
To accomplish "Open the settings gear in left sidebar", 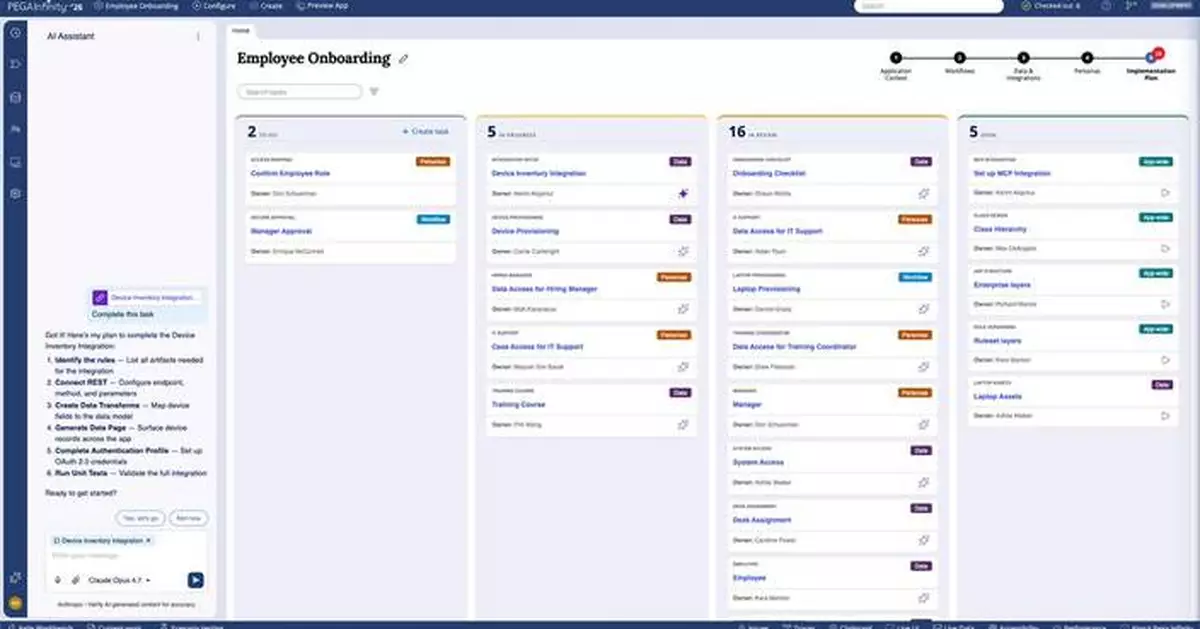I will coord(15,193).
